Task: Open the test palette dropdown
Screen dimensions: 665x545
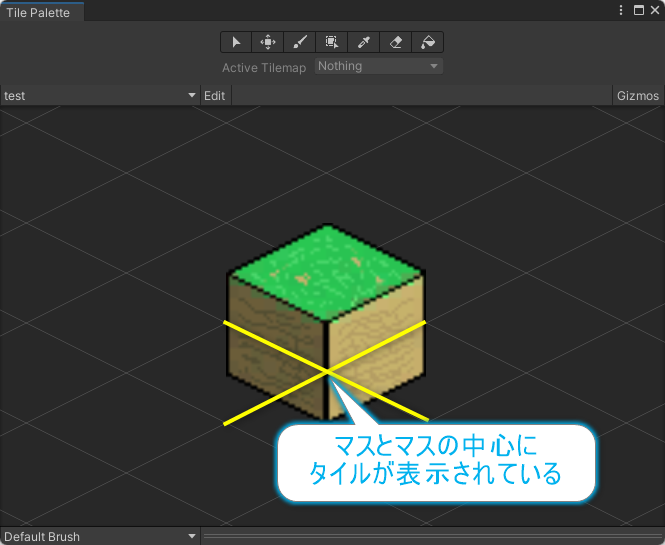Action: (x=100, y=95)
